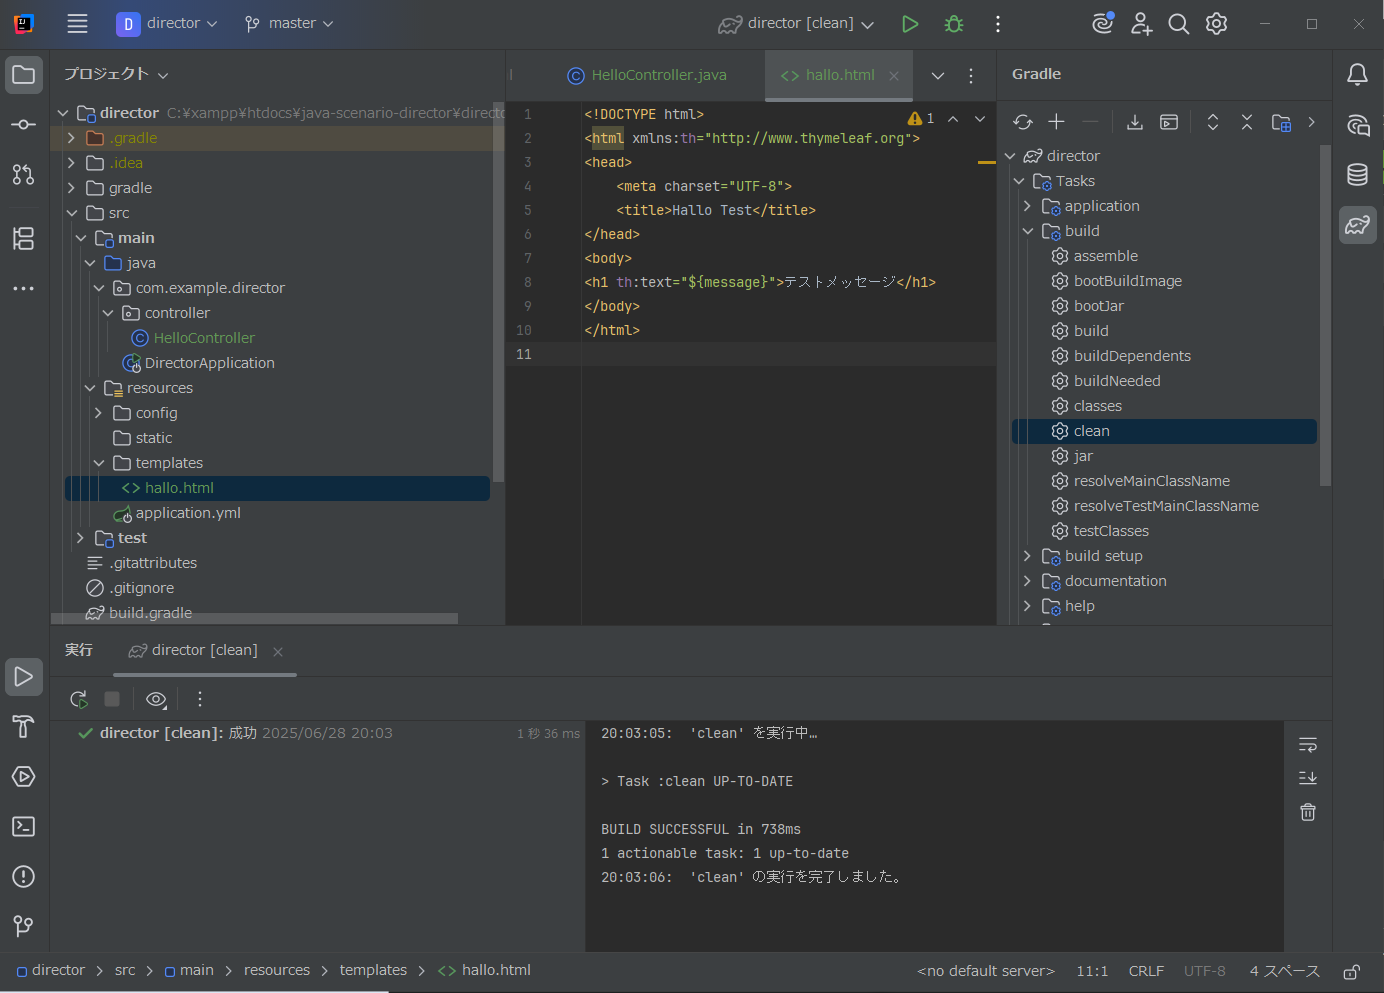Run the director clean configuration
Image resolution: width=1384 pixels, height=993 pixels.
pos(910,22)
